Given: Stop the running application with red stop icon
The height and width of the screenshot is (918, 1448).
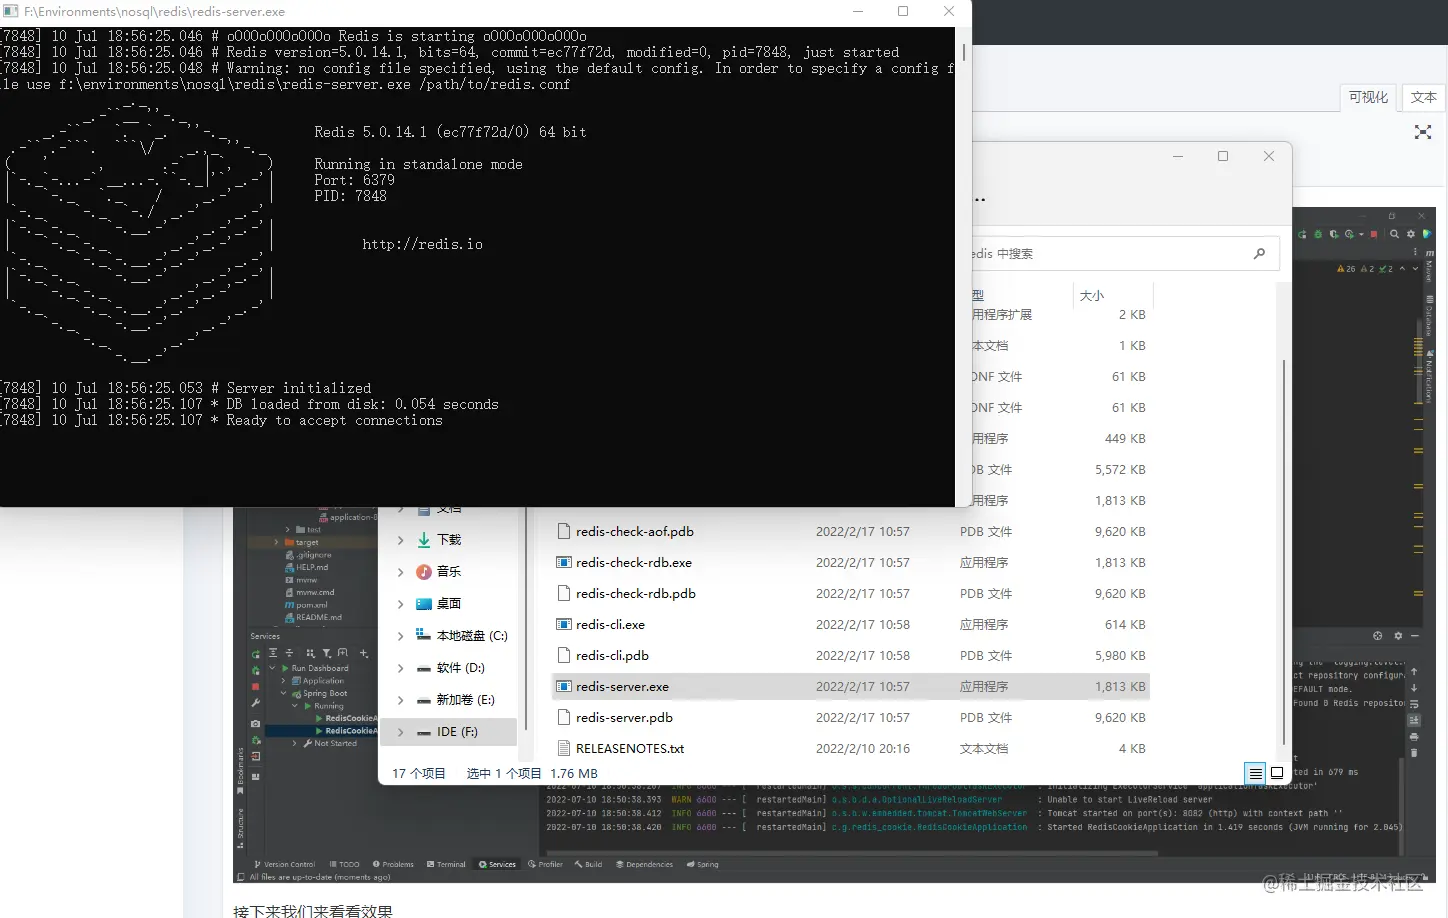Looking at the screenshot, I should 256,686.
